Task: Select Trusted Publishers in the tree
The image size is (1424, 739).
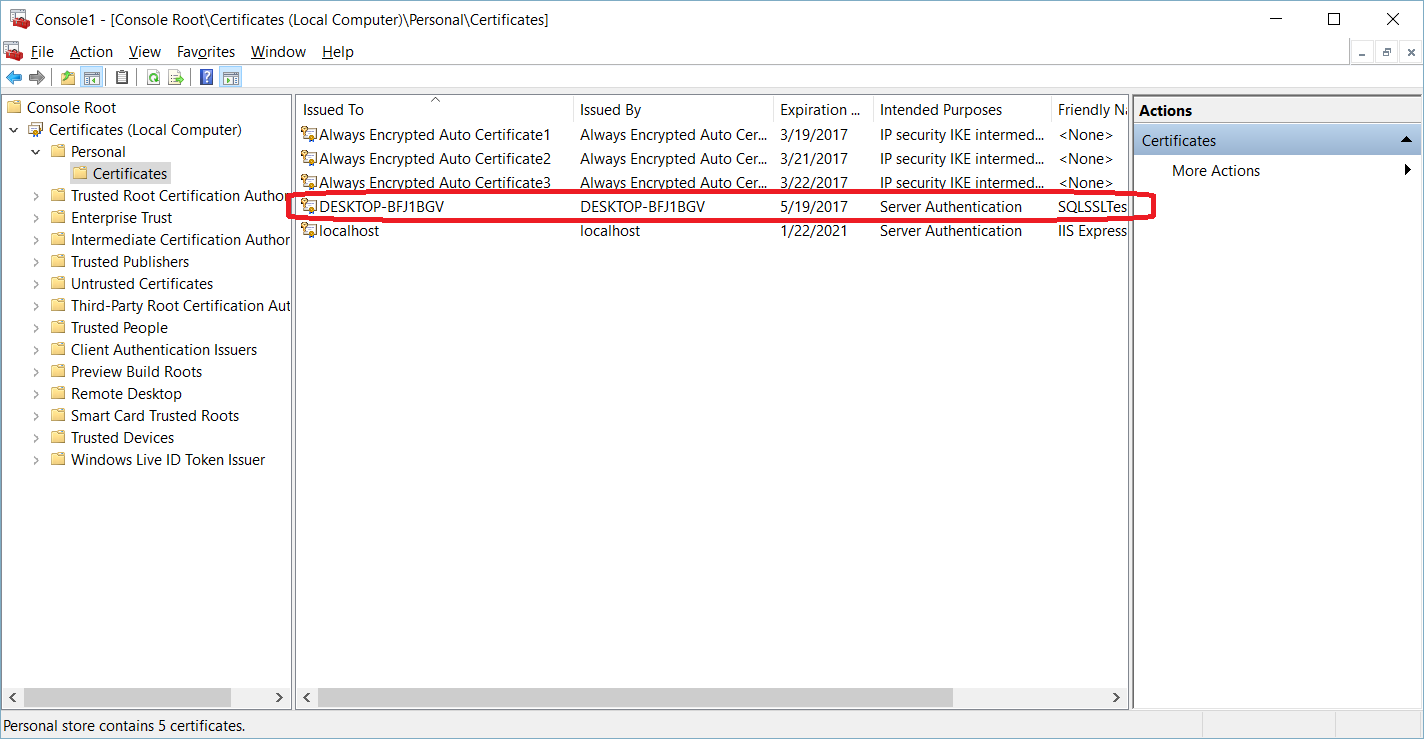Action: pos(129,262)
